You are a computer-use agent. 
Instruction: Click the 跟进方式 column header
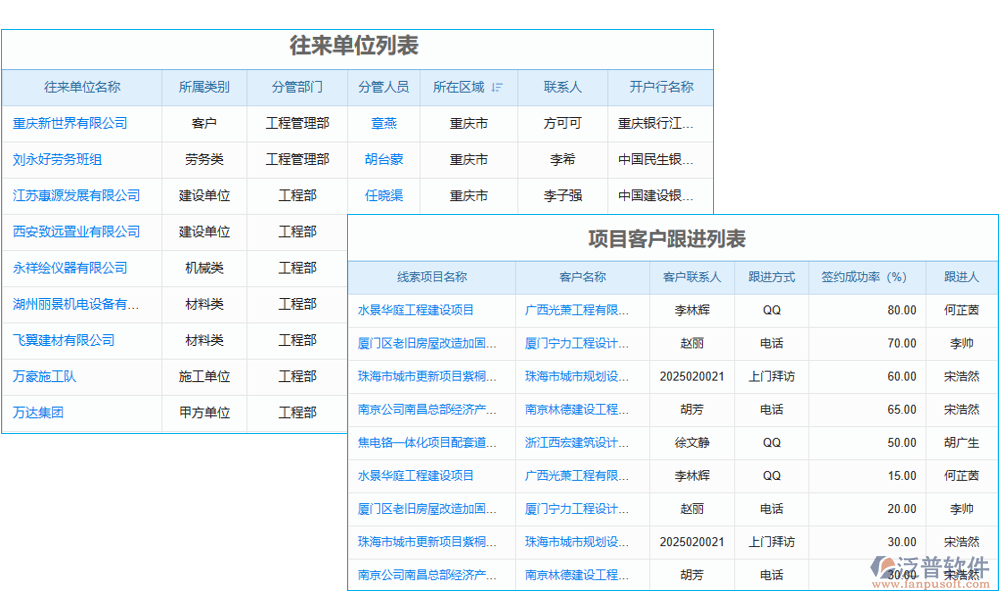pos(771,277)
